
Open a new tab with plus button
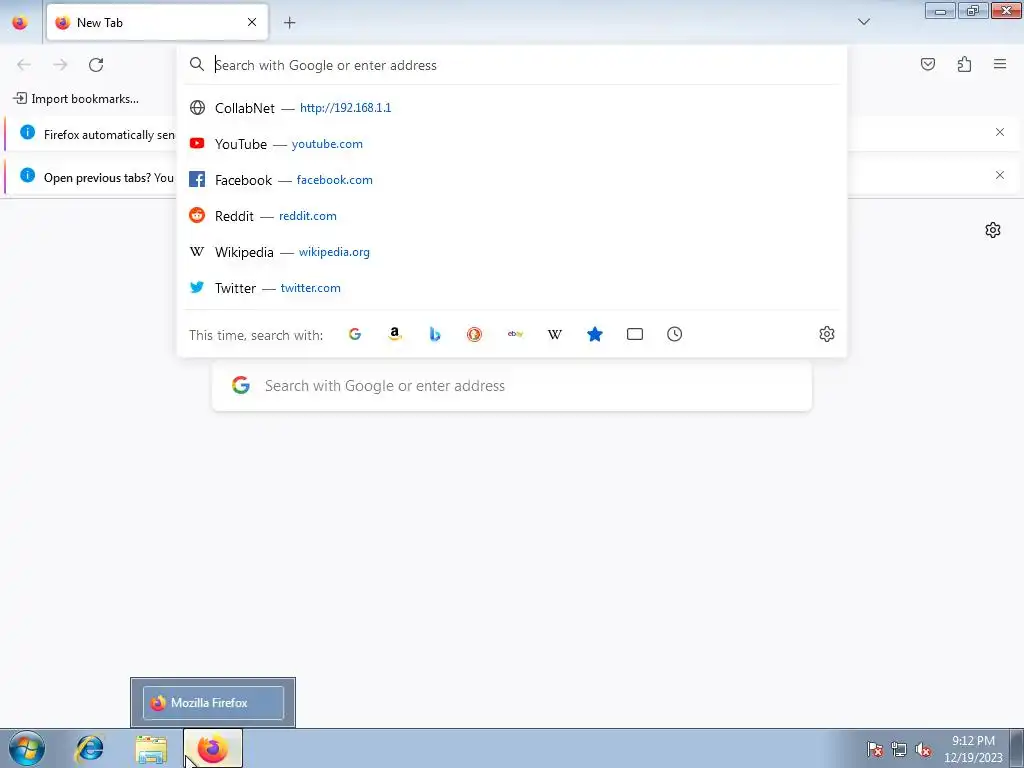289,22
